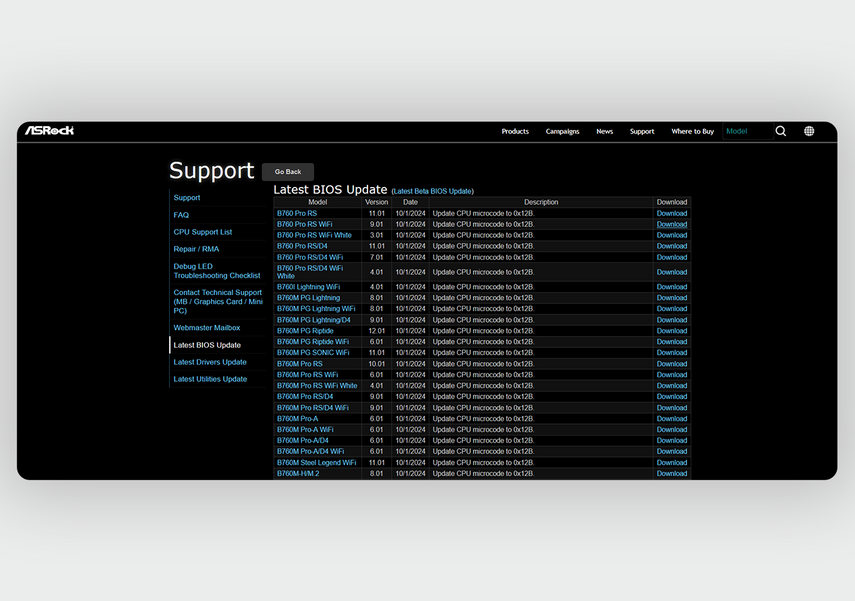Open B760M PG Riptide WiFi model link
Image resolution: width=855 pixels, height=601 pixels.
tap(312, 342)
